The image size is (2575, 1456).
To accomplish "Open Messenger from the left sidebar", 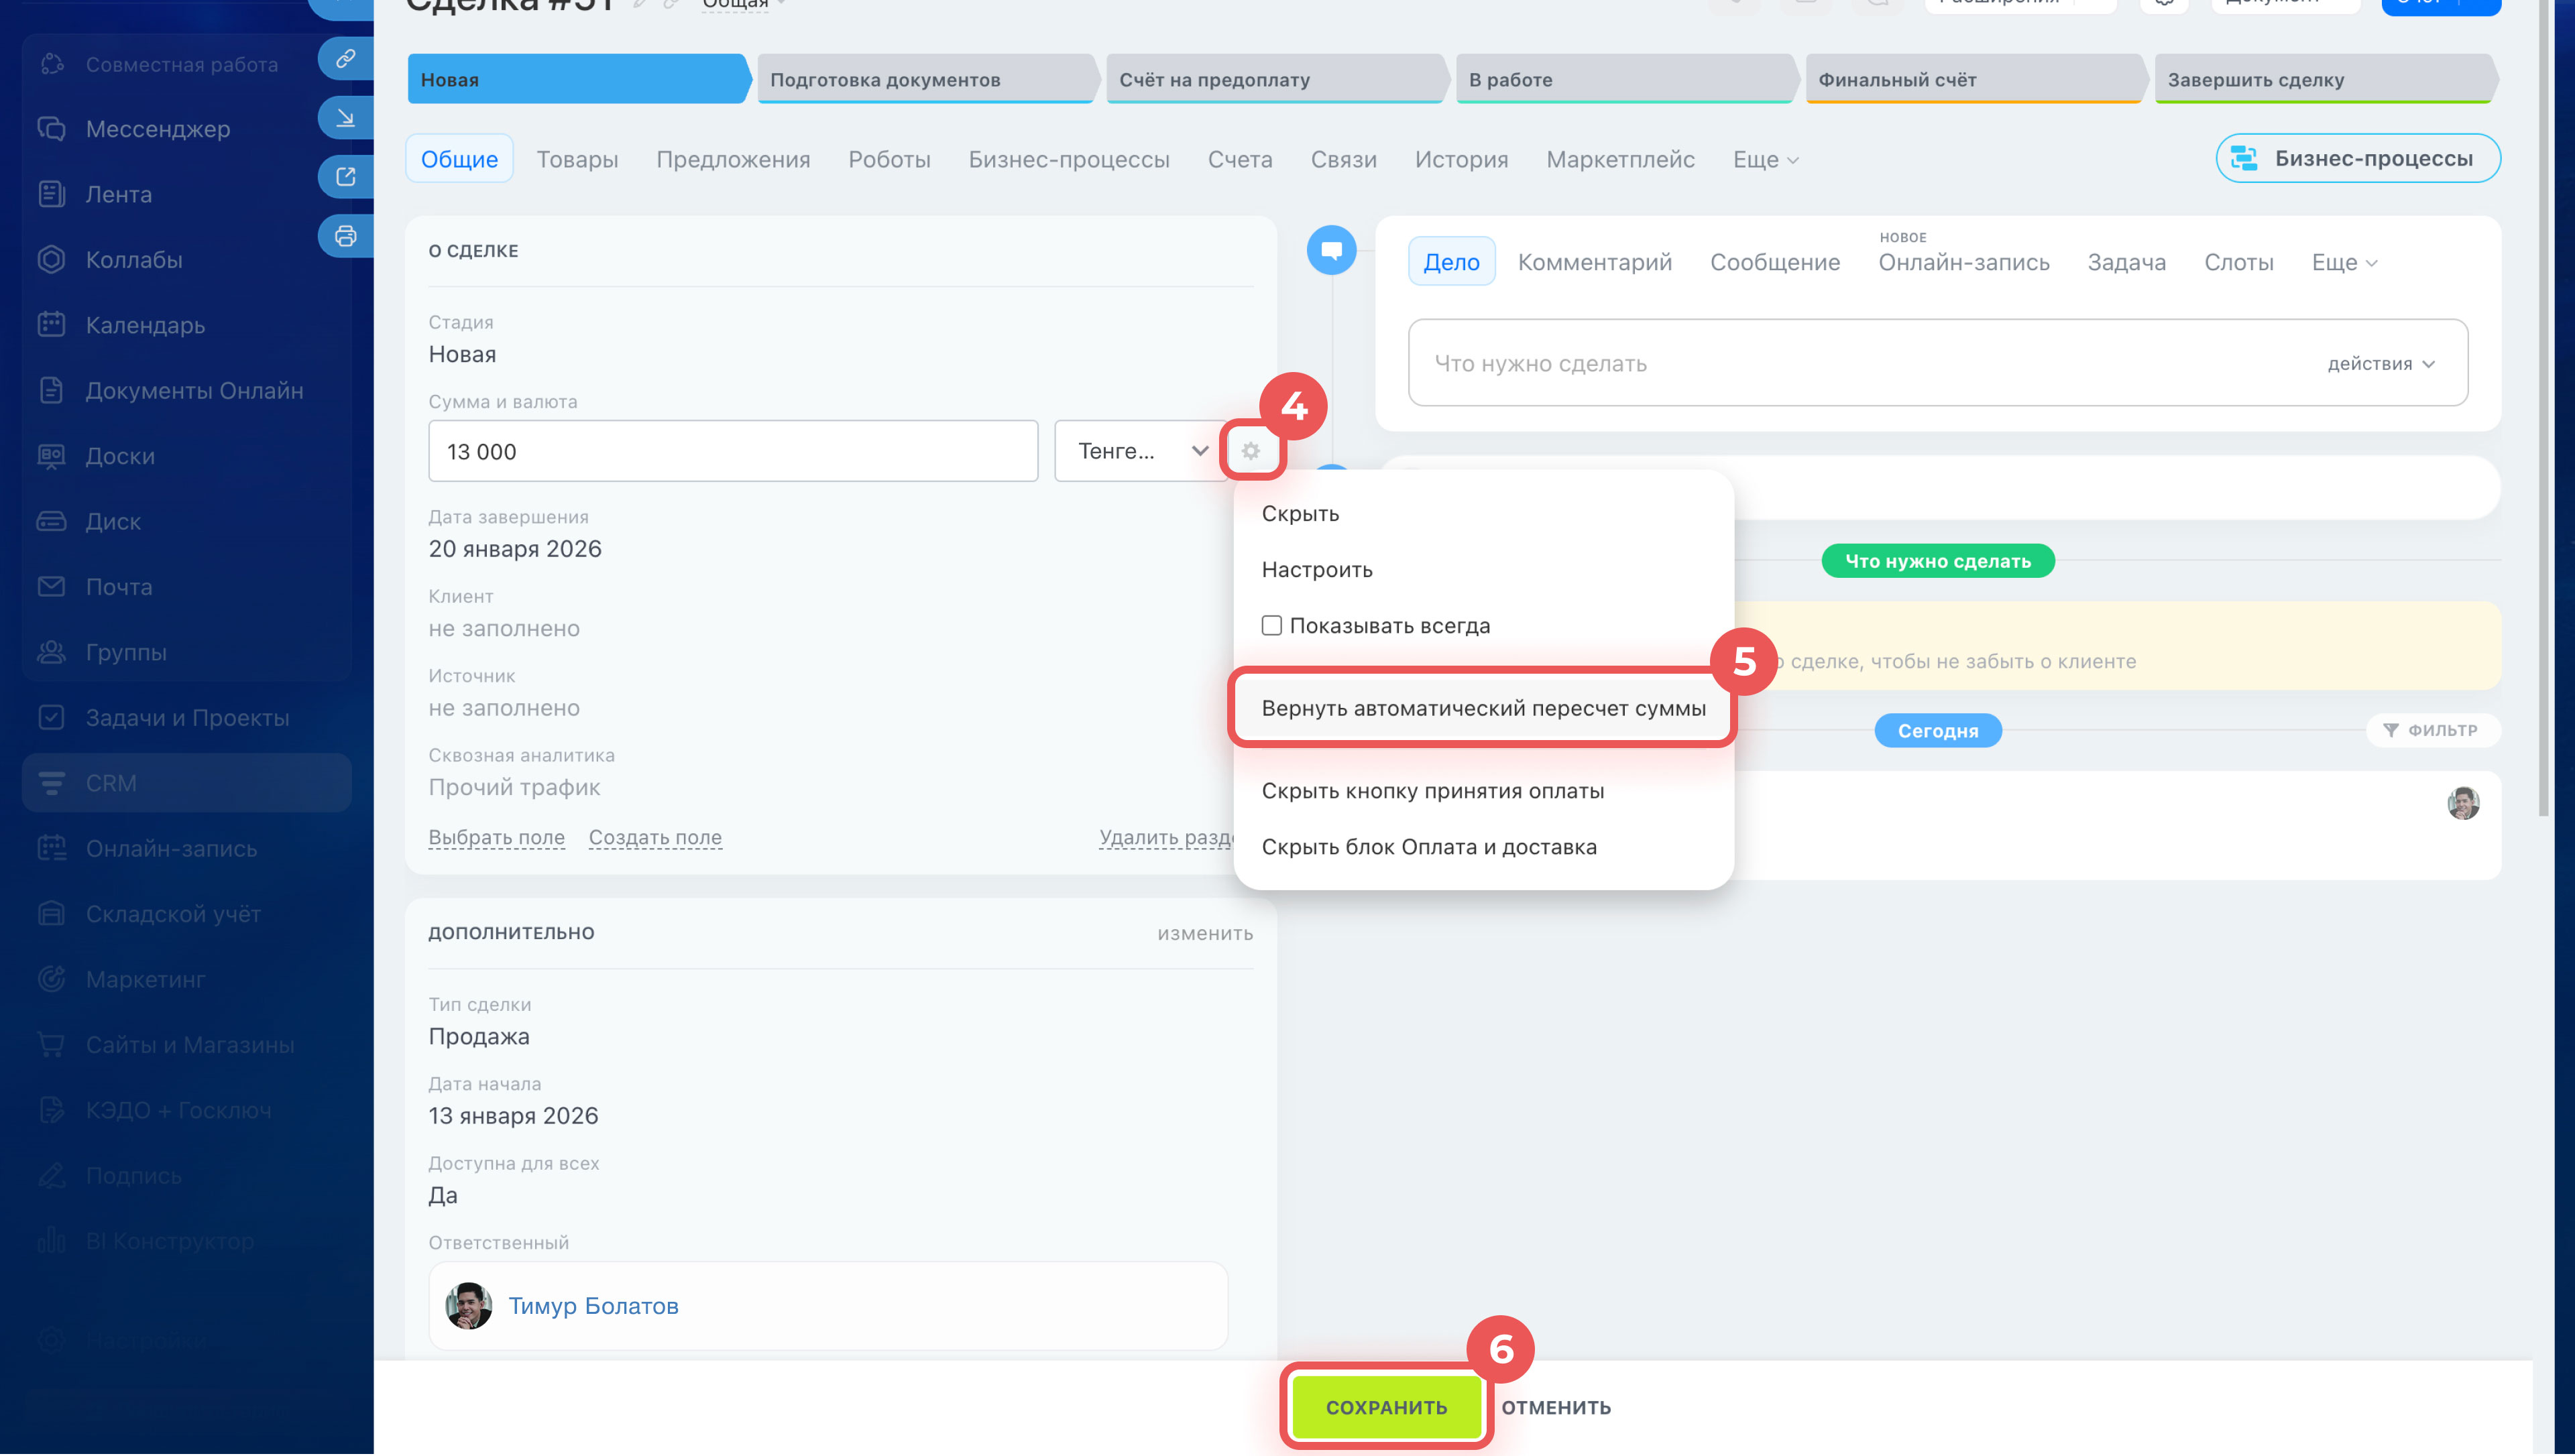I will [x=157, y=129].
